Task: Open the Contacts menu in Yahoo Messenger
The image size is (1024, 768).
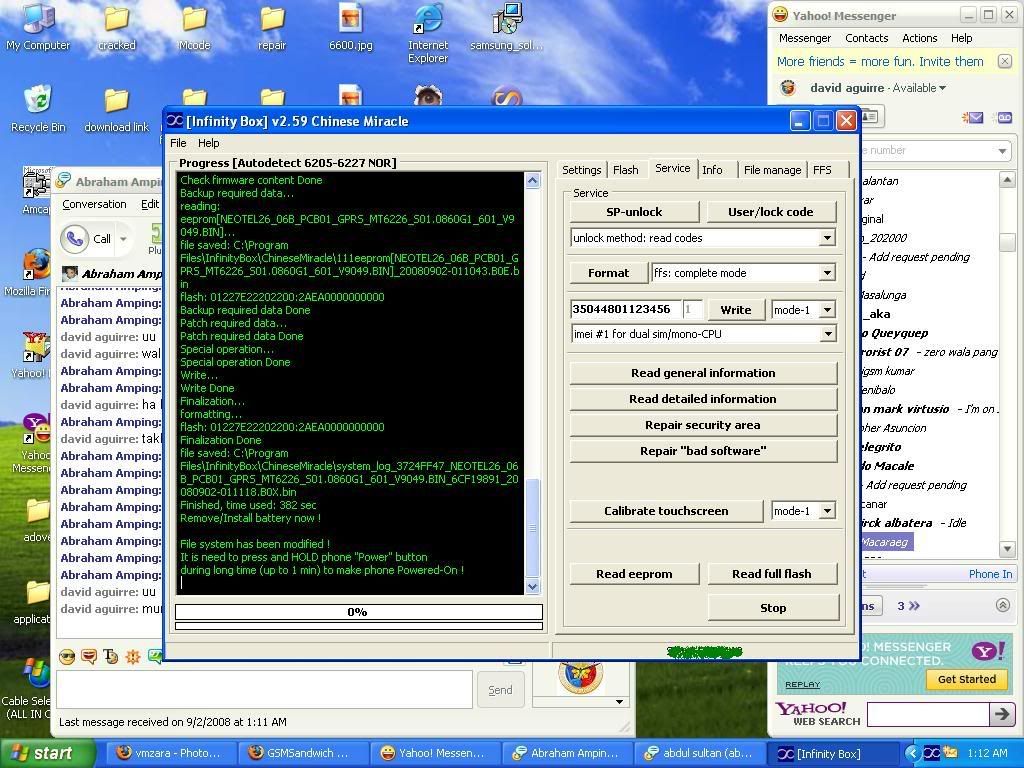Action: (867, 38)
